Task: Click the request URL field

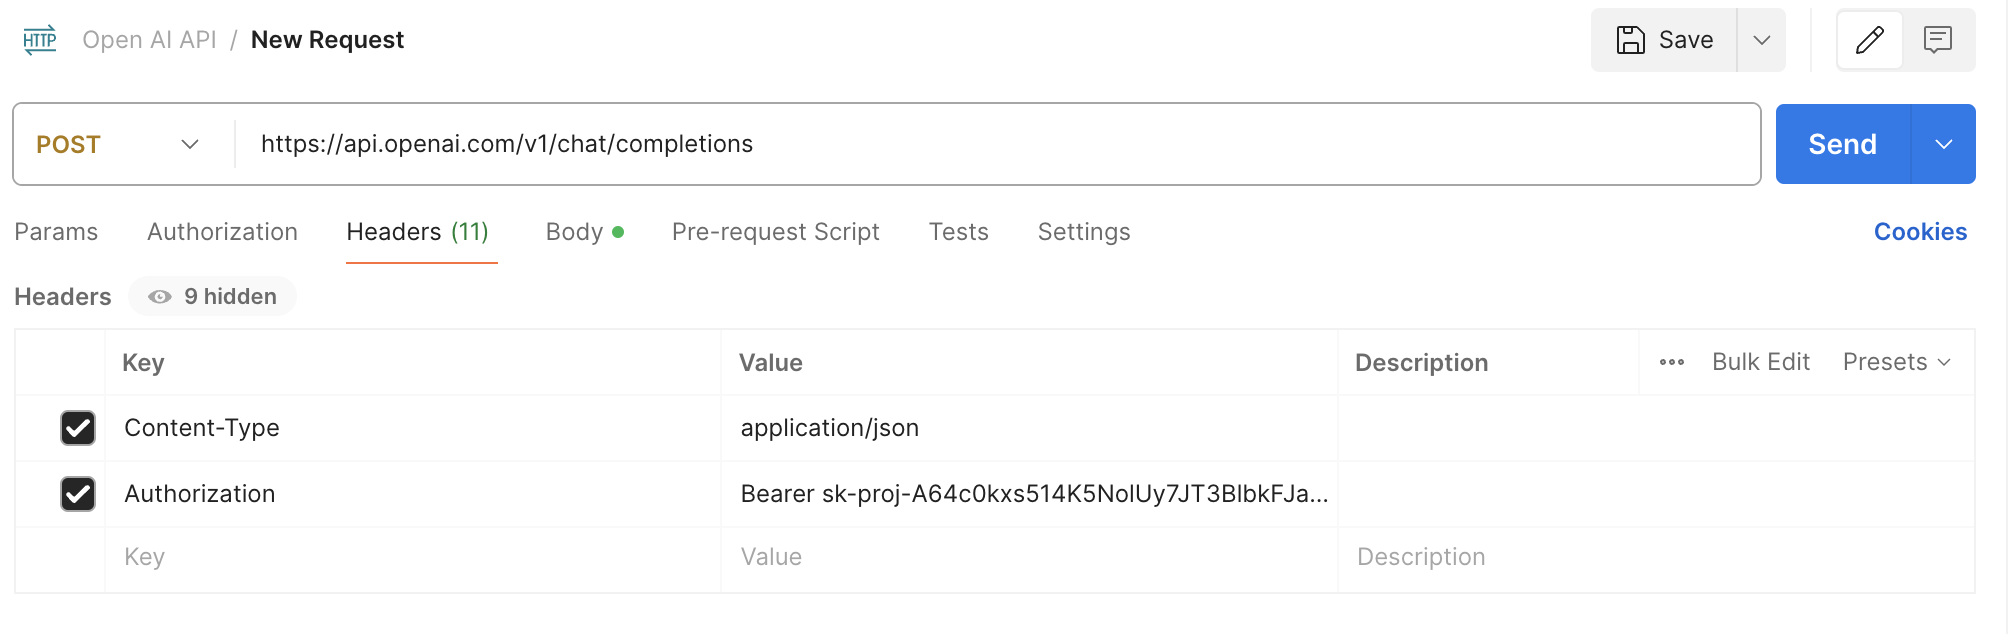Action: pyautogui.click(x=997, y=144)
